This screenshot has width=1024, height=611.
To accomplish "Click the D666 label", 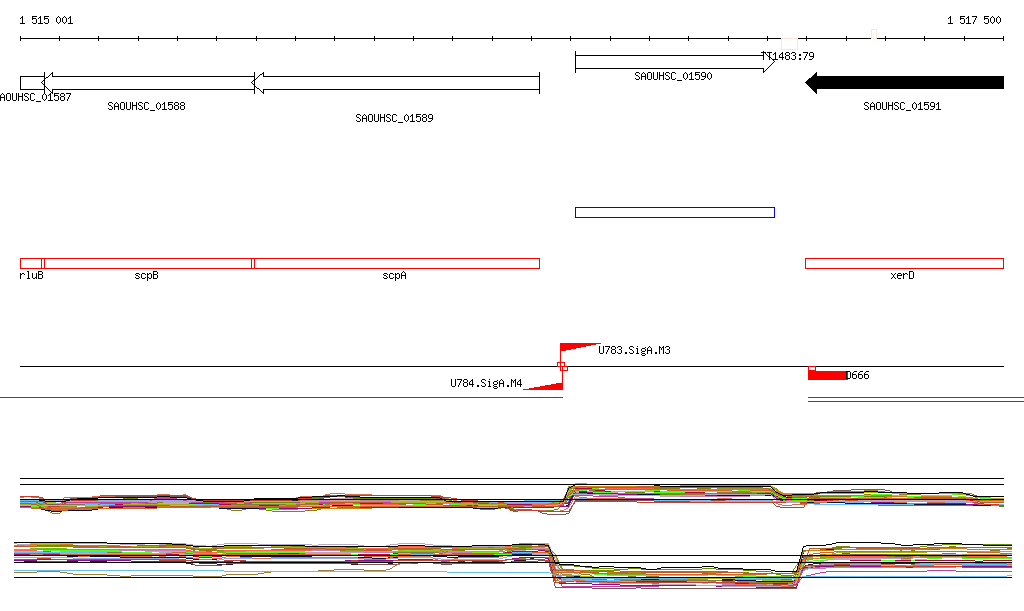I will (857, 375).
